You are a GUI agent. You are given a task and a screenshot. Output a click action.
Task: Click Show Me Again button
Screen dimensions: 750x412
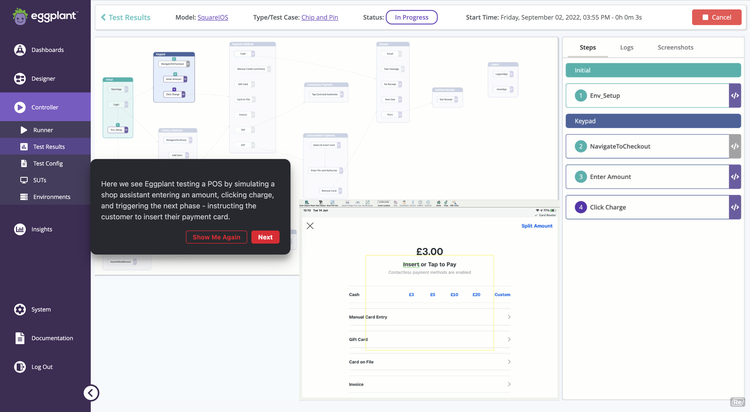(x=216, y=237)
